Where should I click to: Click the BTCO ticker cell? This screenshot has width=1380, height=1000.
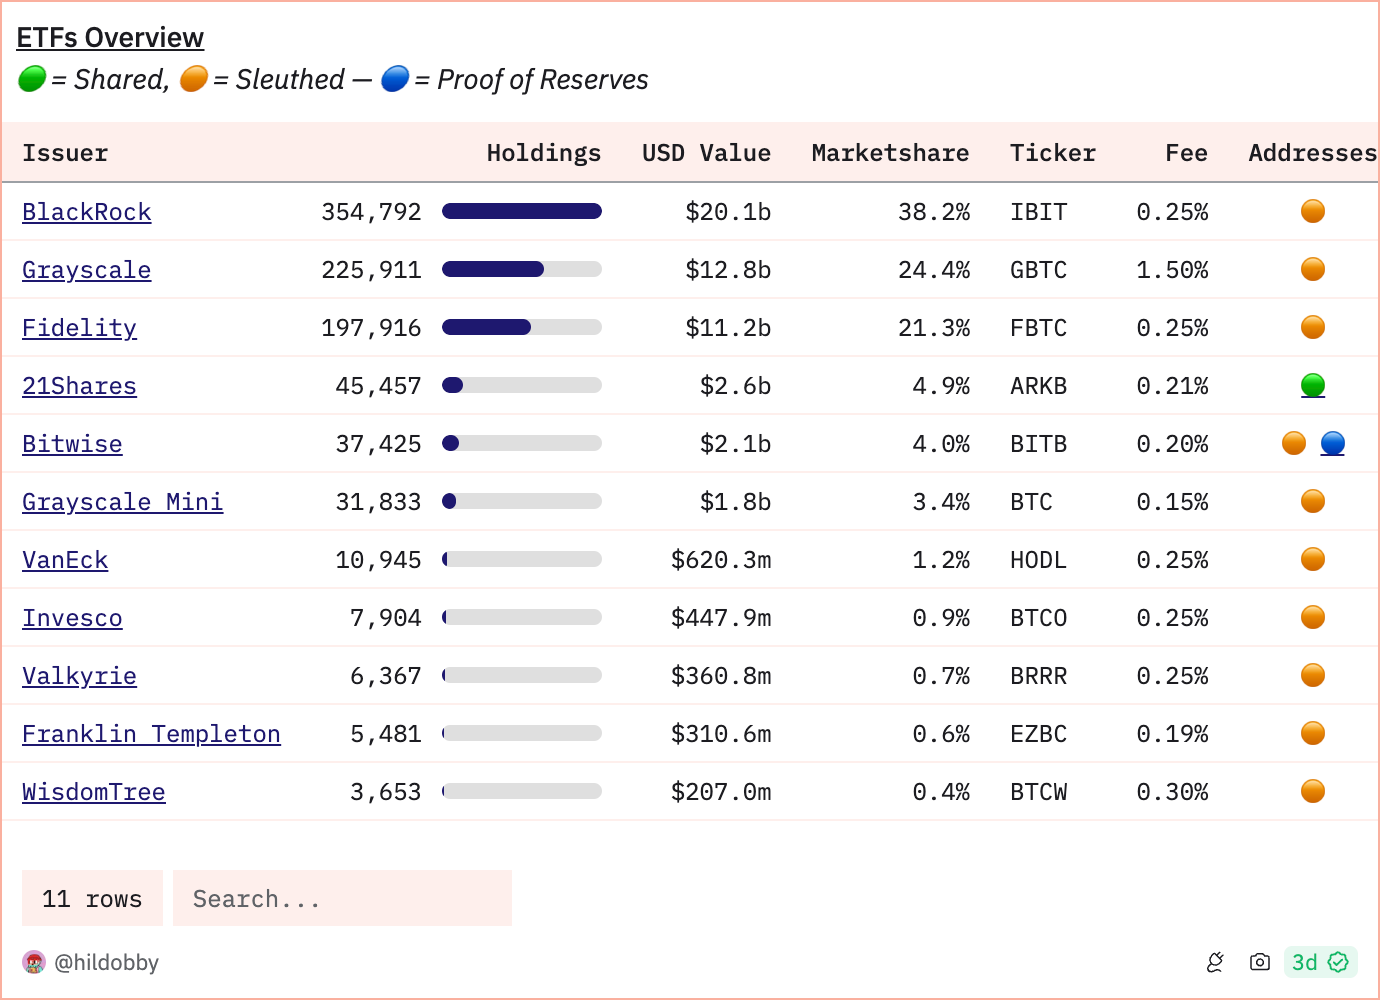point(1038,618)
